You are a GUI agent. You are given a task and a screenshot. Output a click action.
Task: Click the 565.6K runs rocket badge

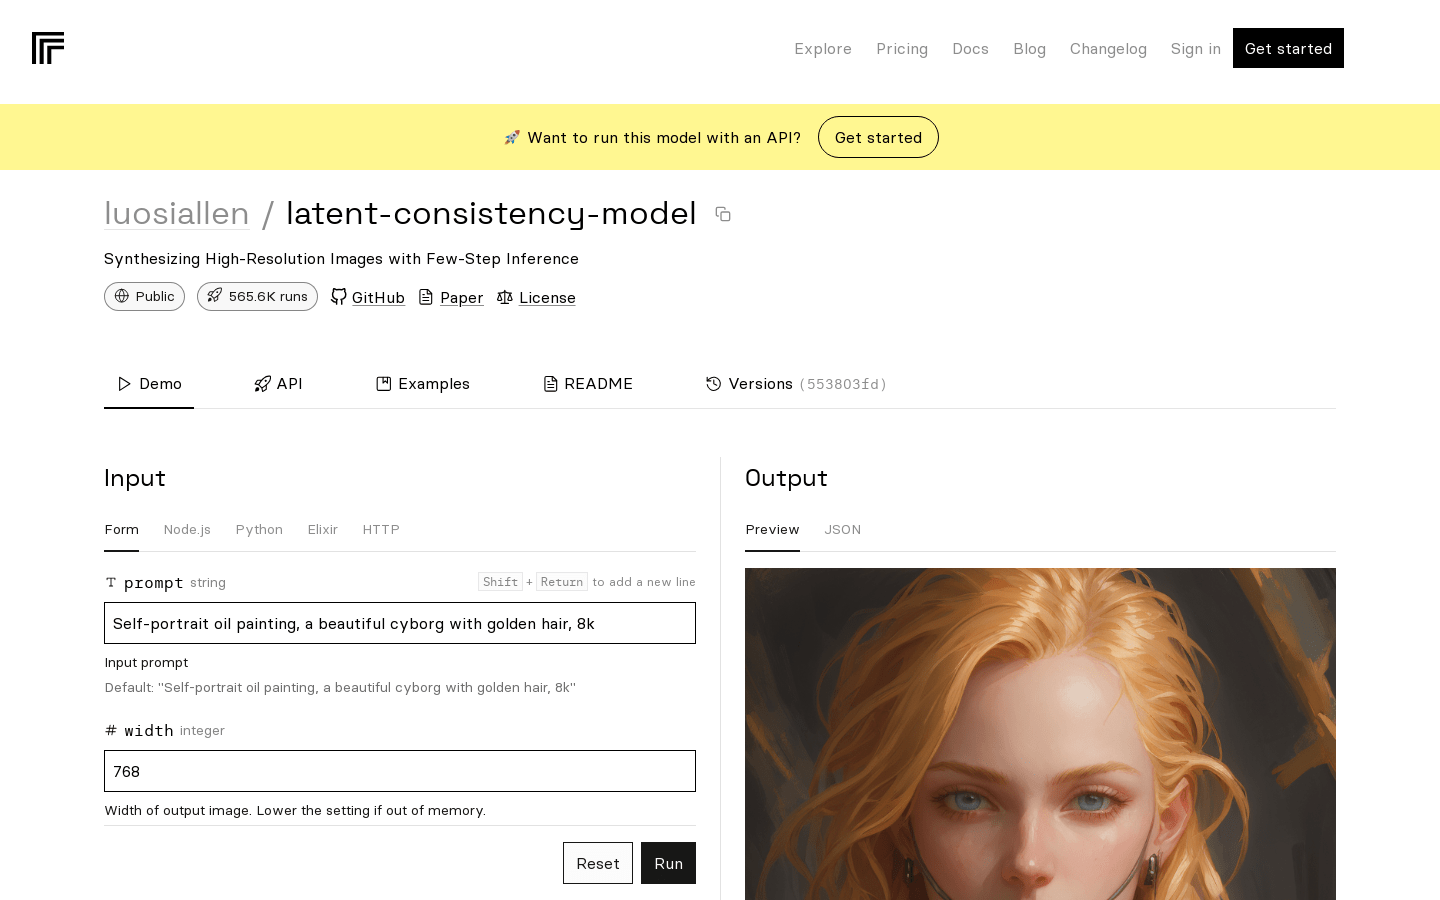(x=257, y=296)
